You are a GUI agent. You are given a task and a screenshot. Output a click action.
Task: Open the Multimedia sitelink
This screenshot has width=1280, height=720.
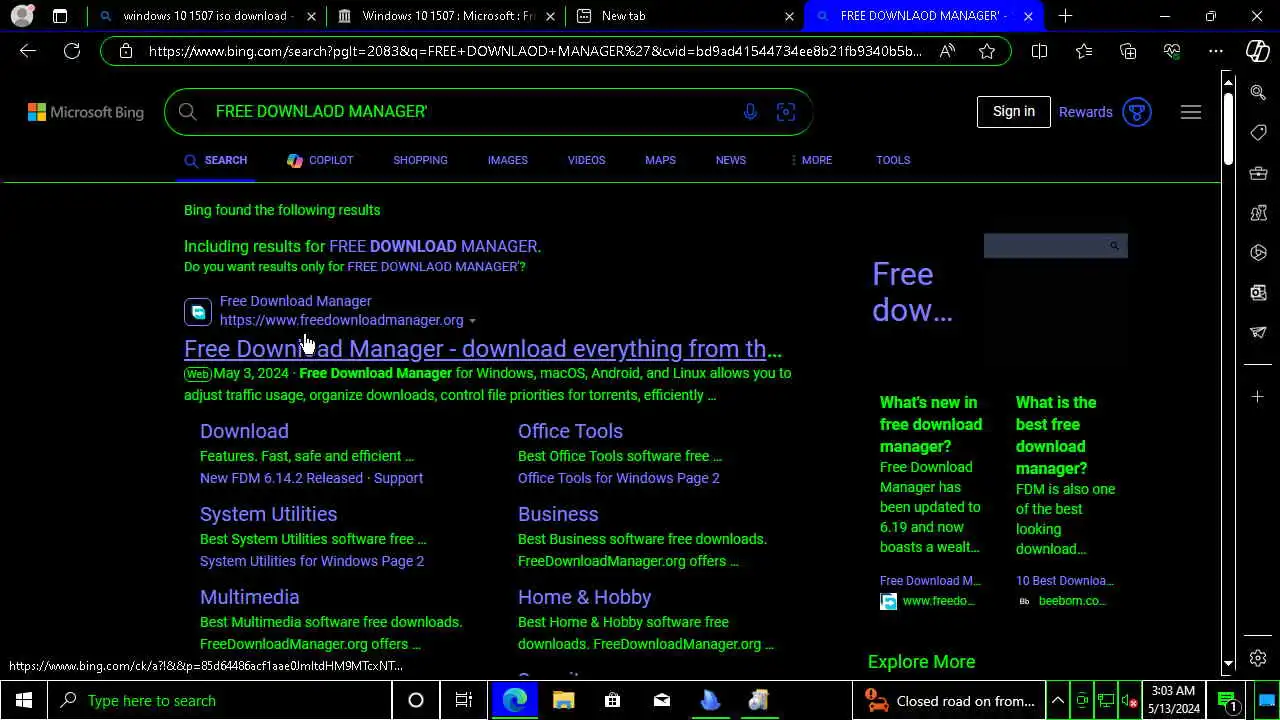(x=249, y=597)
